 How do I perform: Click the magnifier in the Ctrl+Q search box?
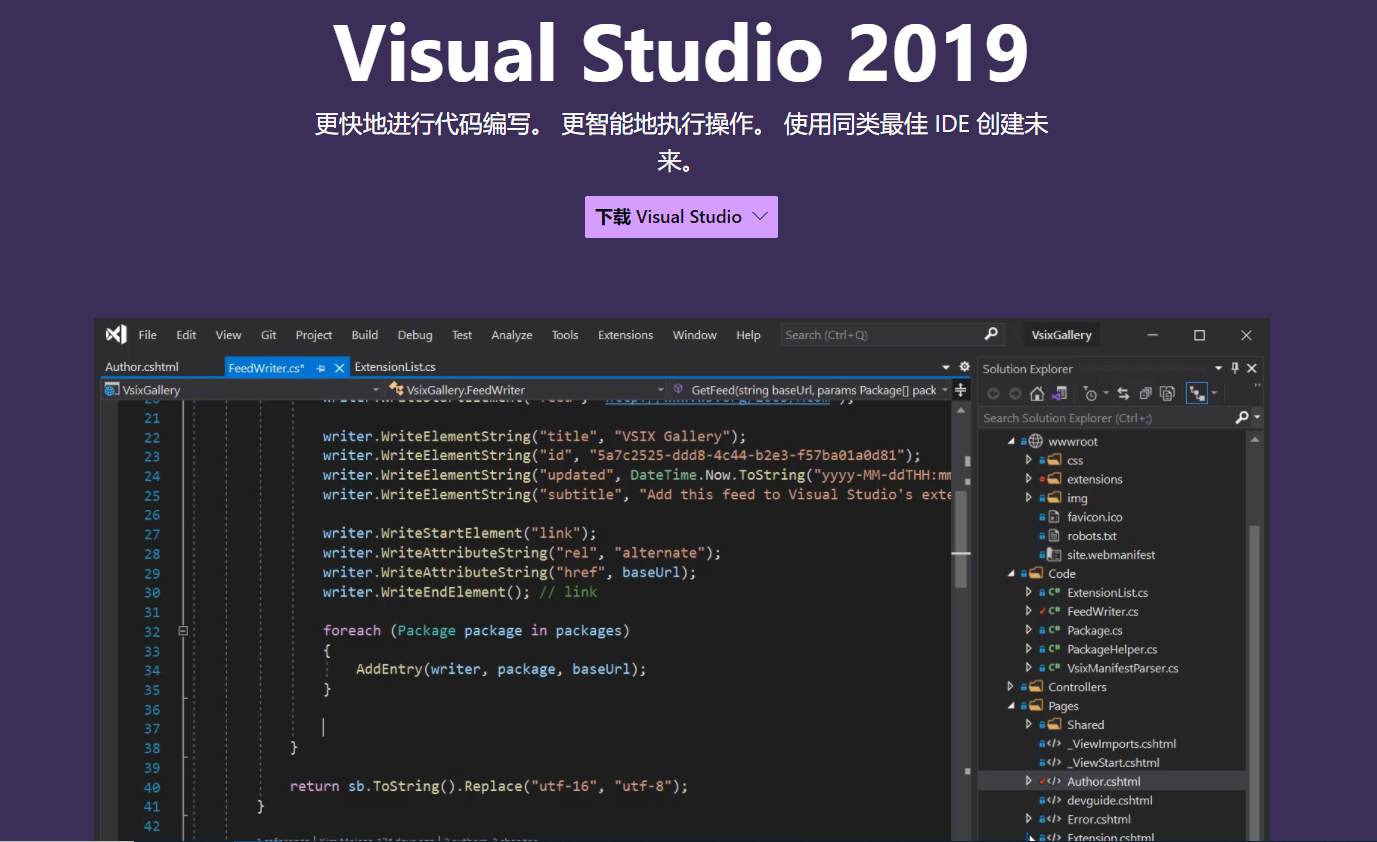(991, 334)
